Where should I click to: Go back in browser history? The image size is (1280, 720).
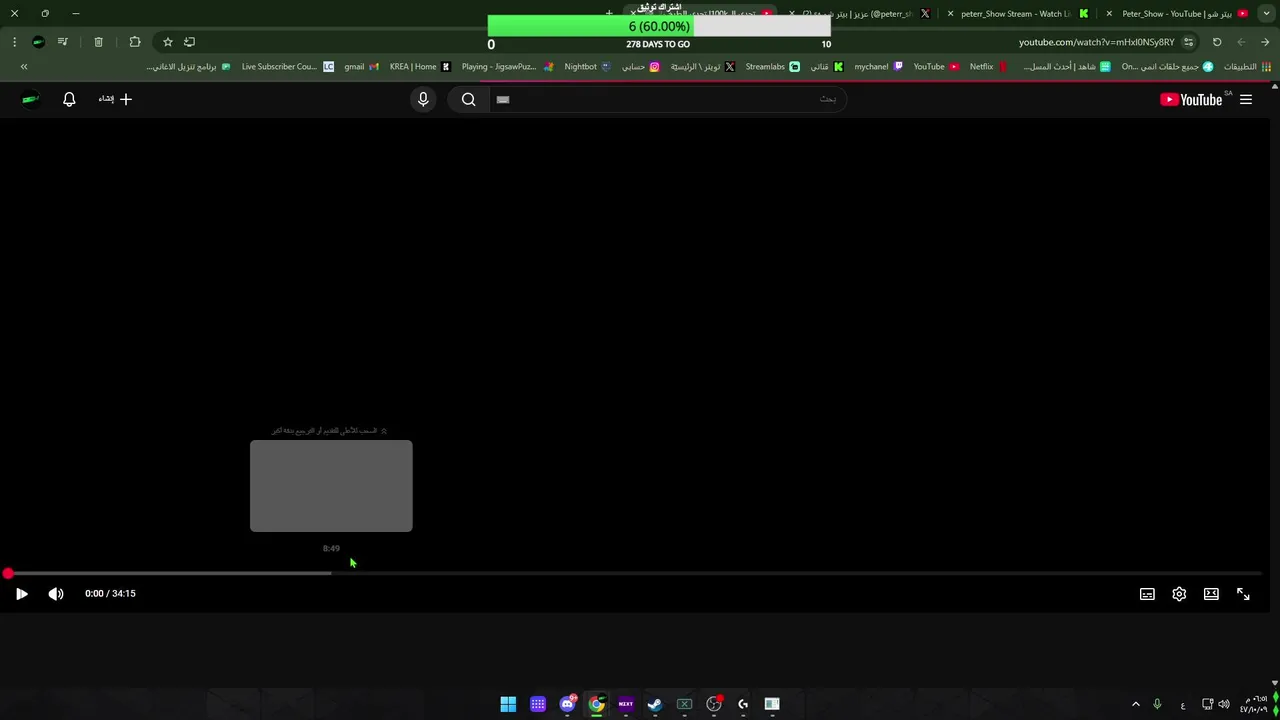tap(1265, 42)
